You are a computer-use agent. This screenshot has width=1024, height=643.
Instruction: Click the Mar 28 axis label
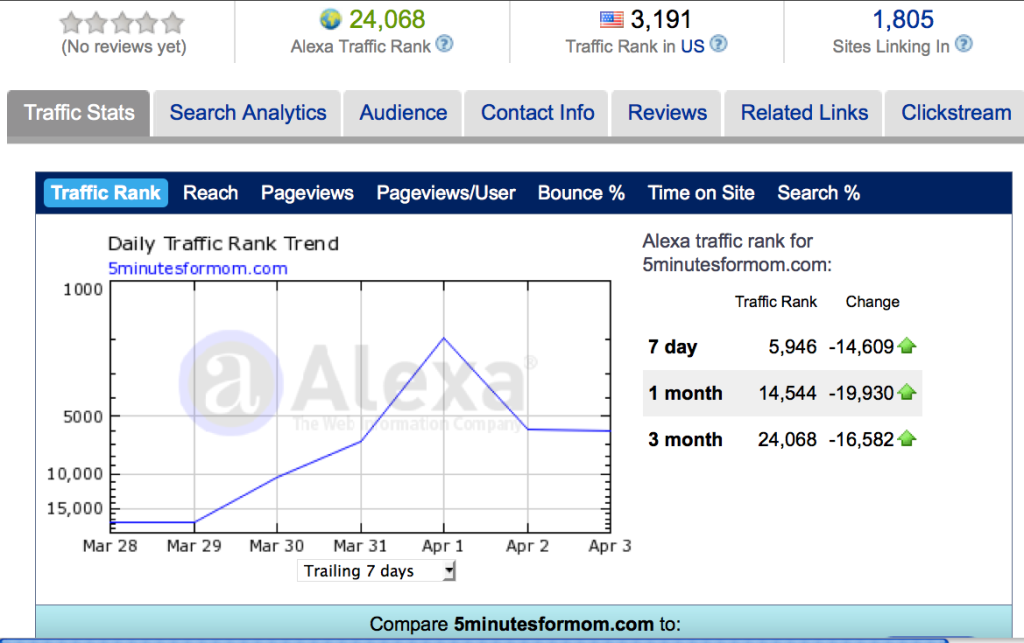coord(110,546)
